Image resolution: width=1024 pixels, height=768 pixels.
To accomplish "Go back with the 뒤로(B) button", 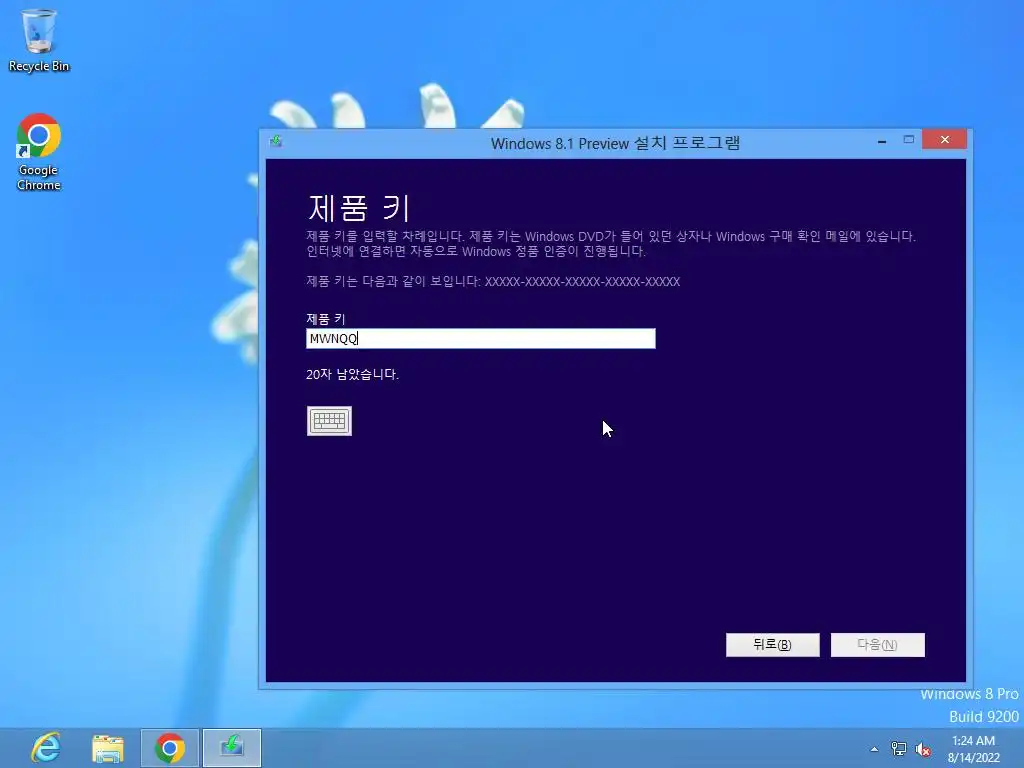I will (773, 645).
